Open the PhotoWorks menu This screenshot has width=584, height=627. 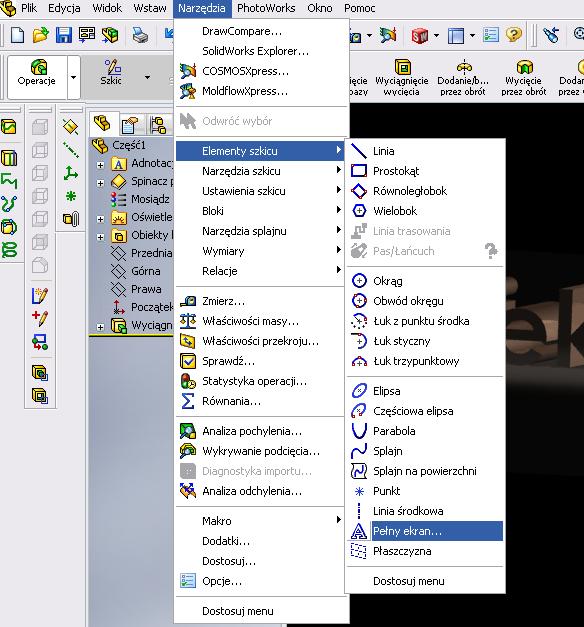click(266, 8)
